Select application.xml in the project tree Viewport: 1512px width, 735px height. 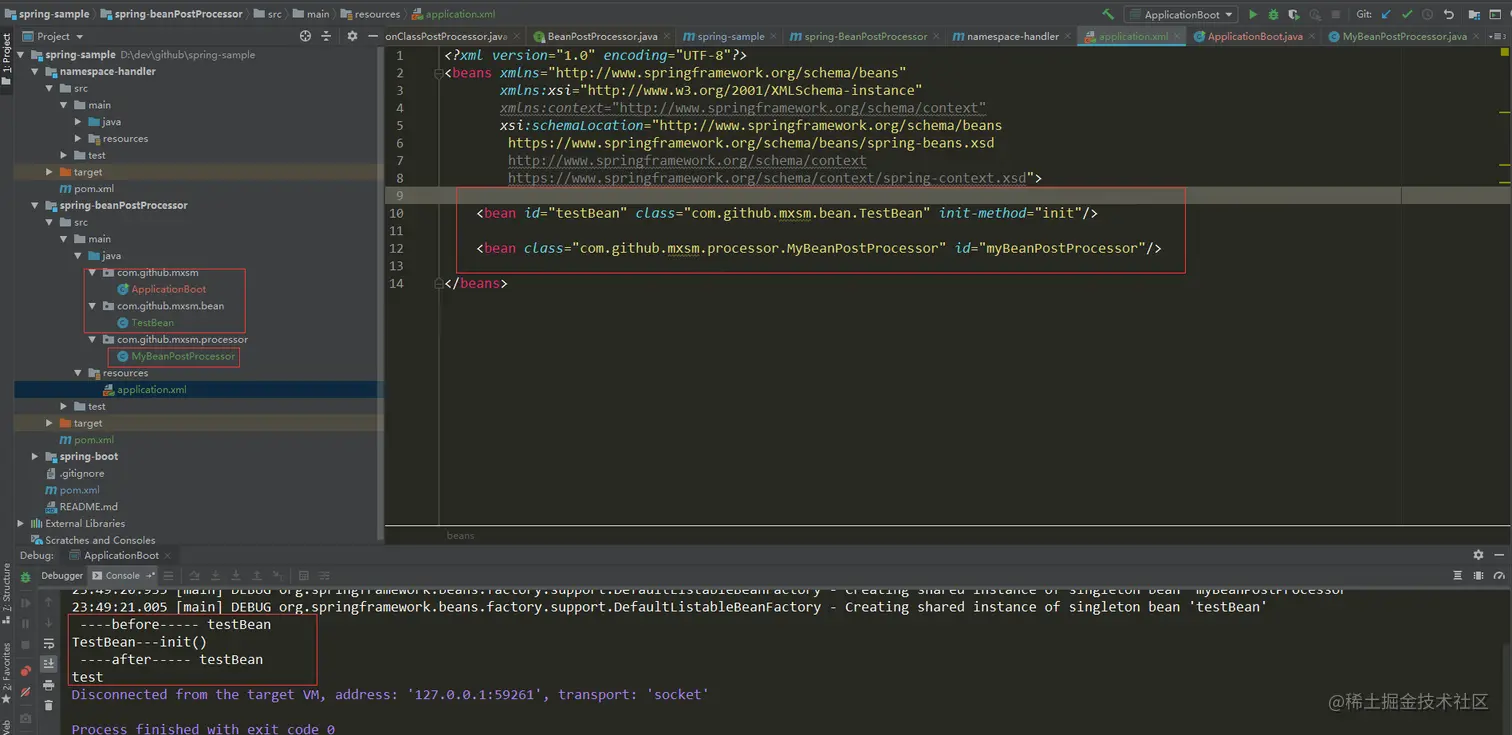click(x=143, y=390)
